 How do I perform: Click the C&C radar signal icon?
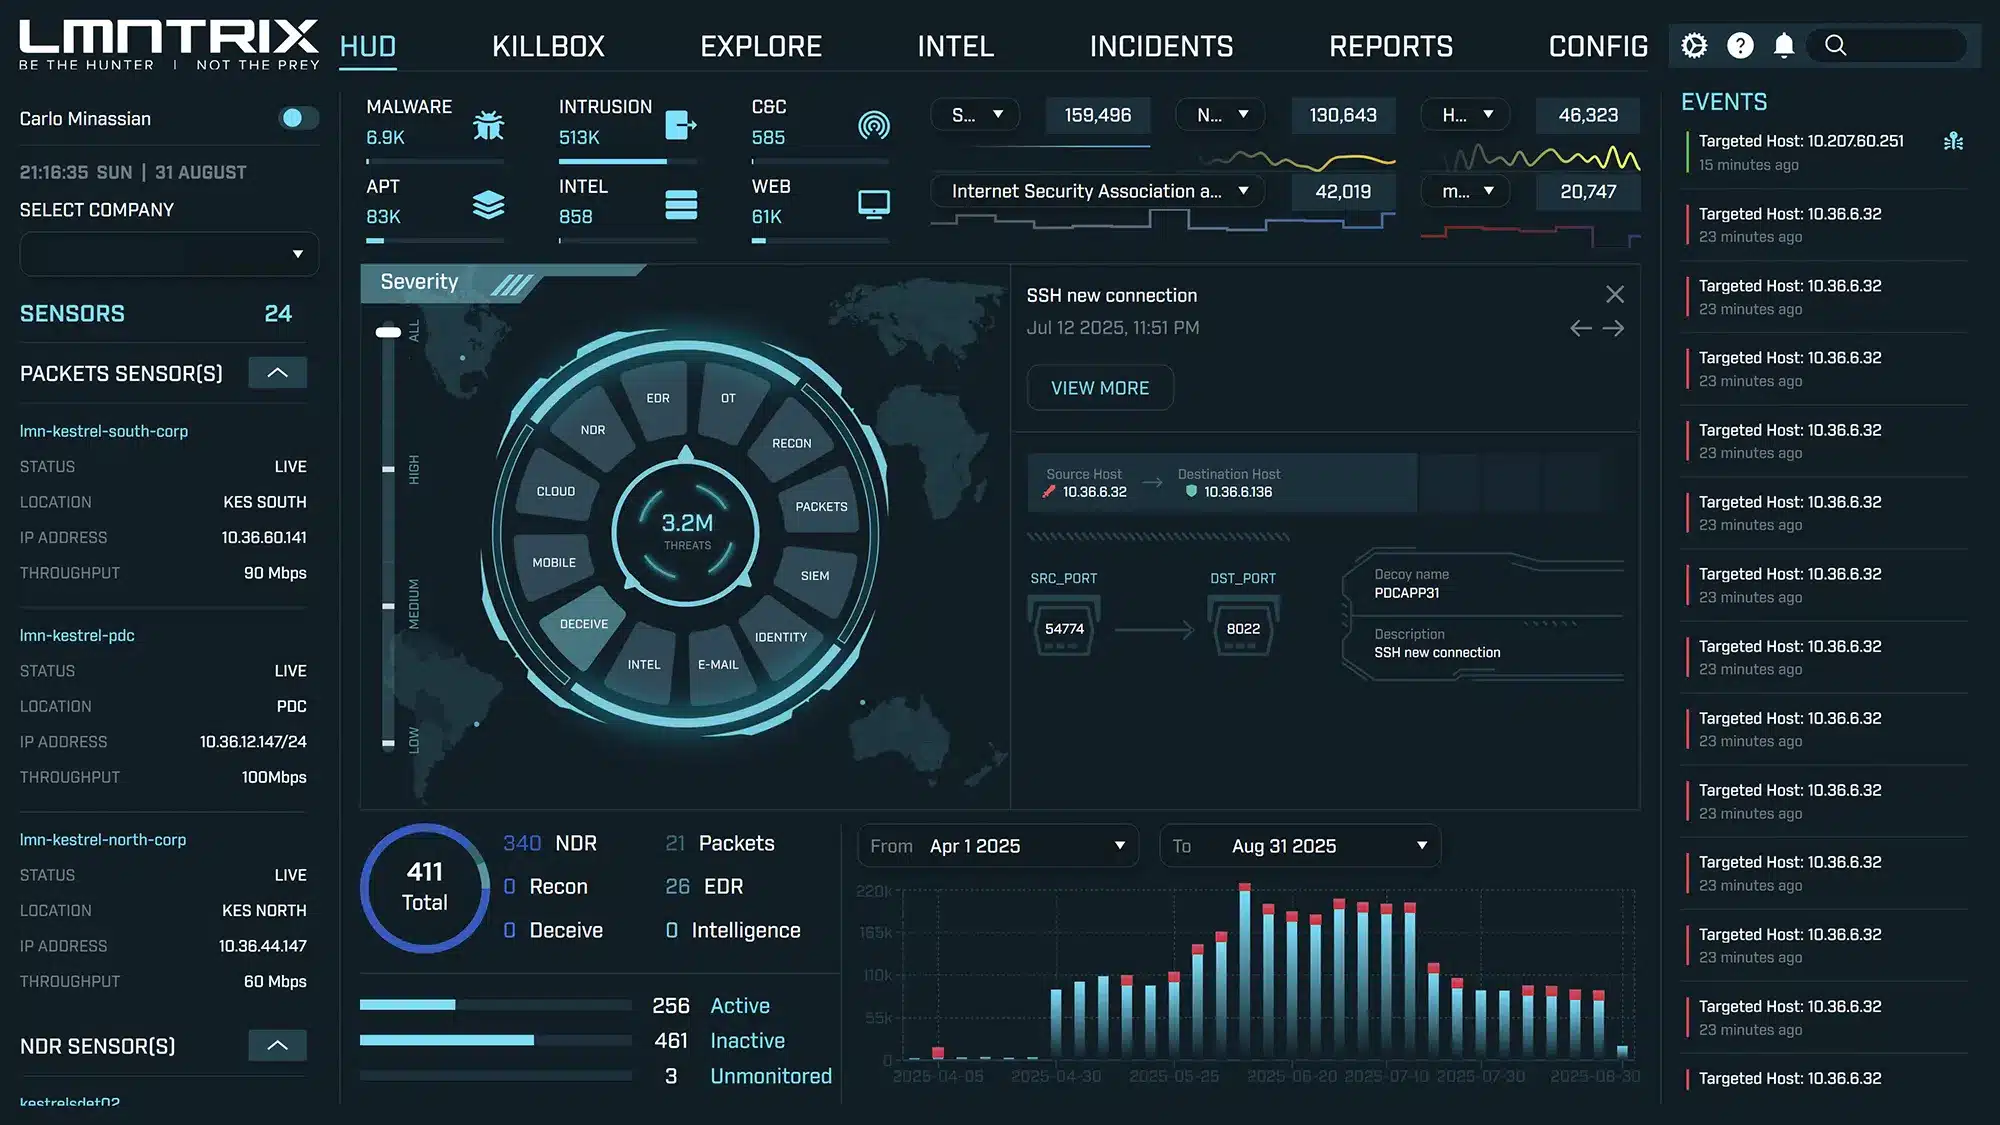tap(873, 125)
